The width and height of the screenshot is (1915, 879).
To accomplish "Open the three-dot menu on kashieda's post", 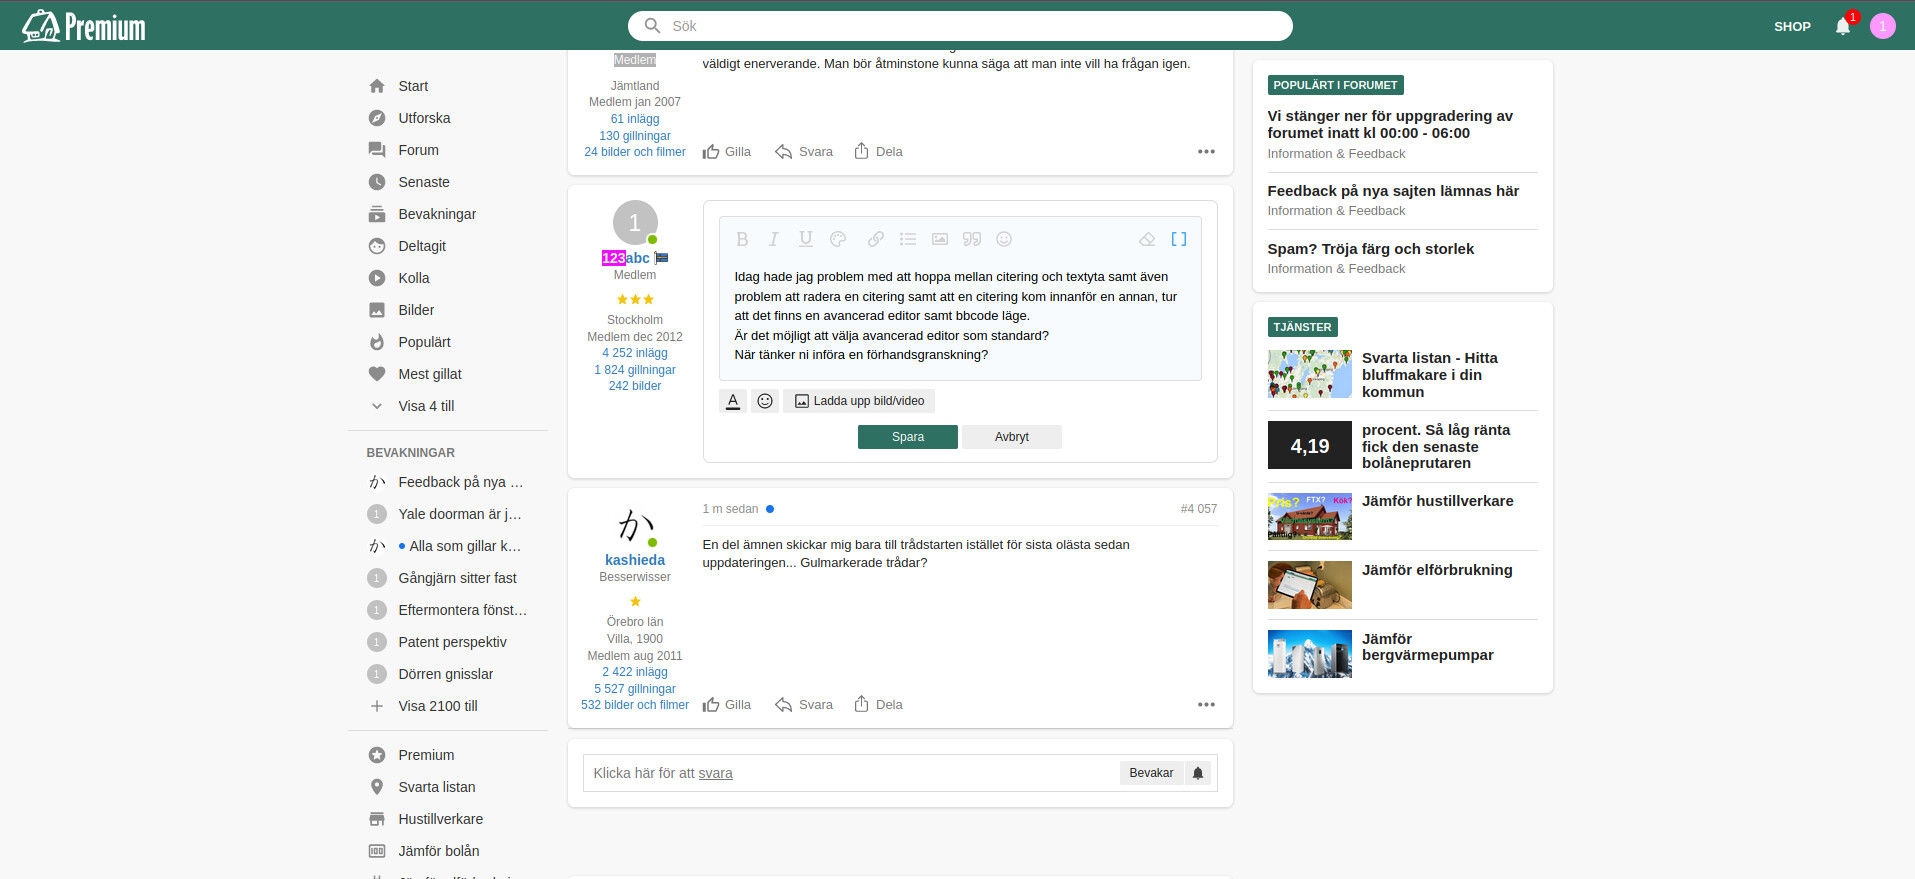I will click(1206, 705).
